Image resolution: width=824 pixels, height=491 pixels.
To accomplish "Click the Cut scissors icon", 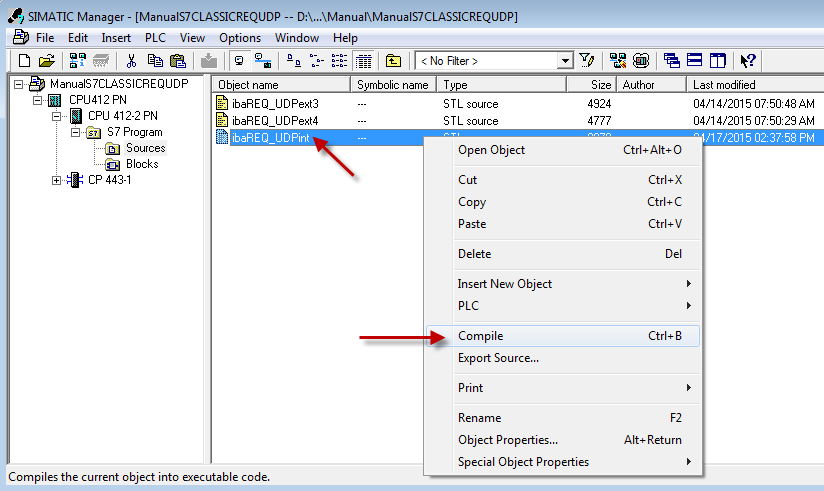I will pyautogui.click(x=131, y=61).
